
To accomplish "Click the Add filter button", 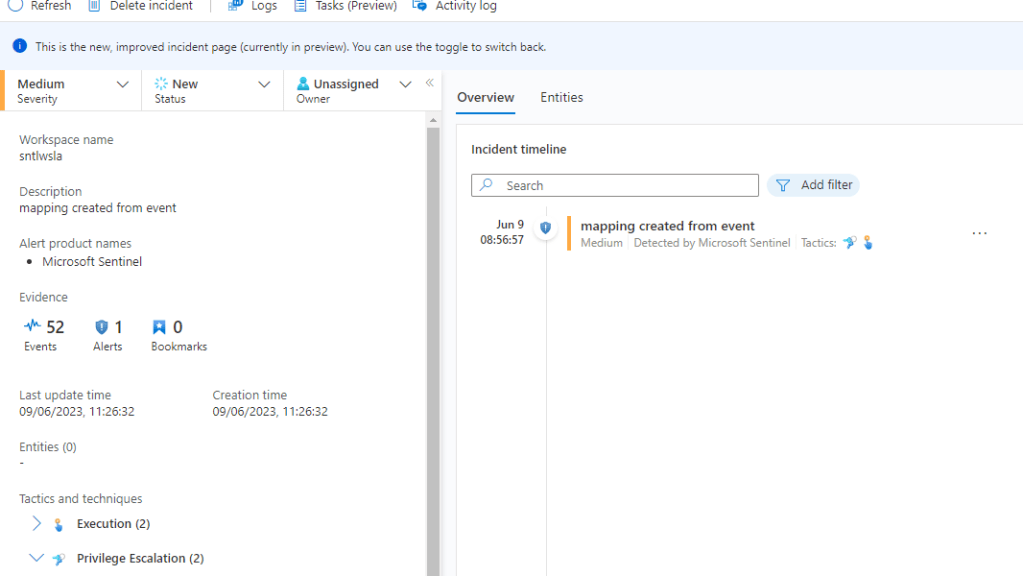I will click(x=813, y=185).
